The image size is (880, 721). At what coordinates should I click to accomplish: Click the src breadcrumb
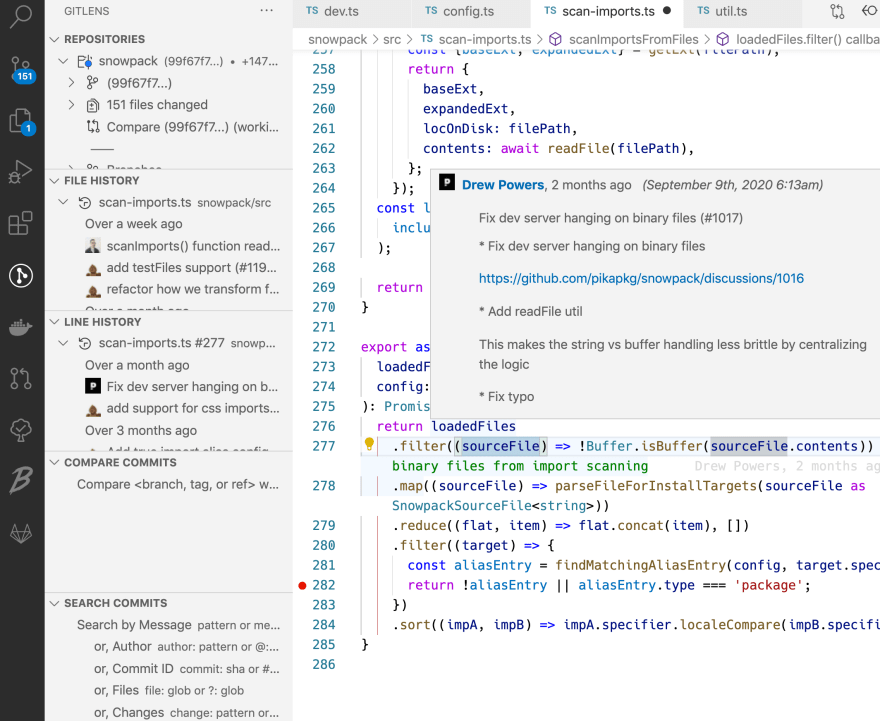392,39
